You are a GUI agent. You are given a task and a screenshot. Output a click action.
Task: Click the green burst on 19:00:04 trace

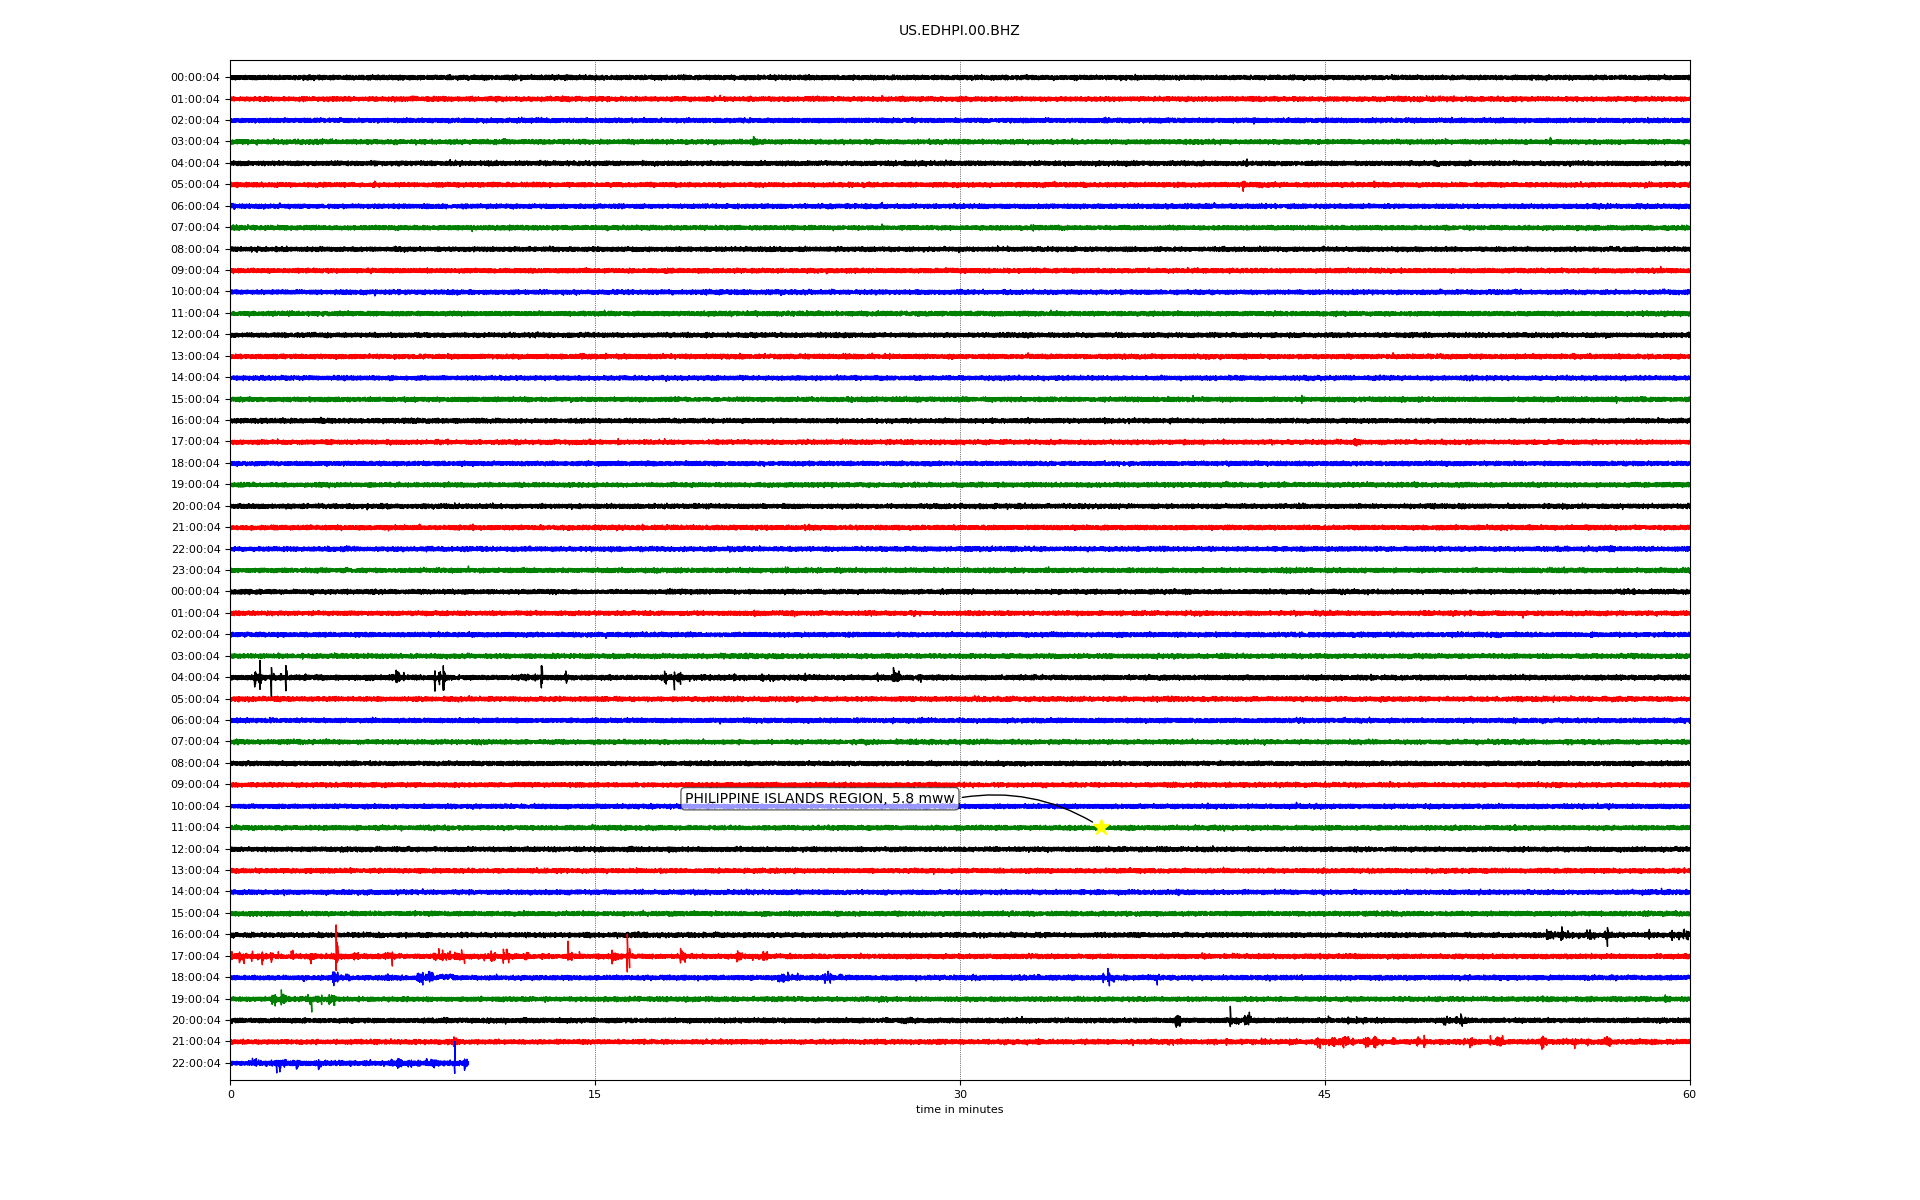click(279, 998)
